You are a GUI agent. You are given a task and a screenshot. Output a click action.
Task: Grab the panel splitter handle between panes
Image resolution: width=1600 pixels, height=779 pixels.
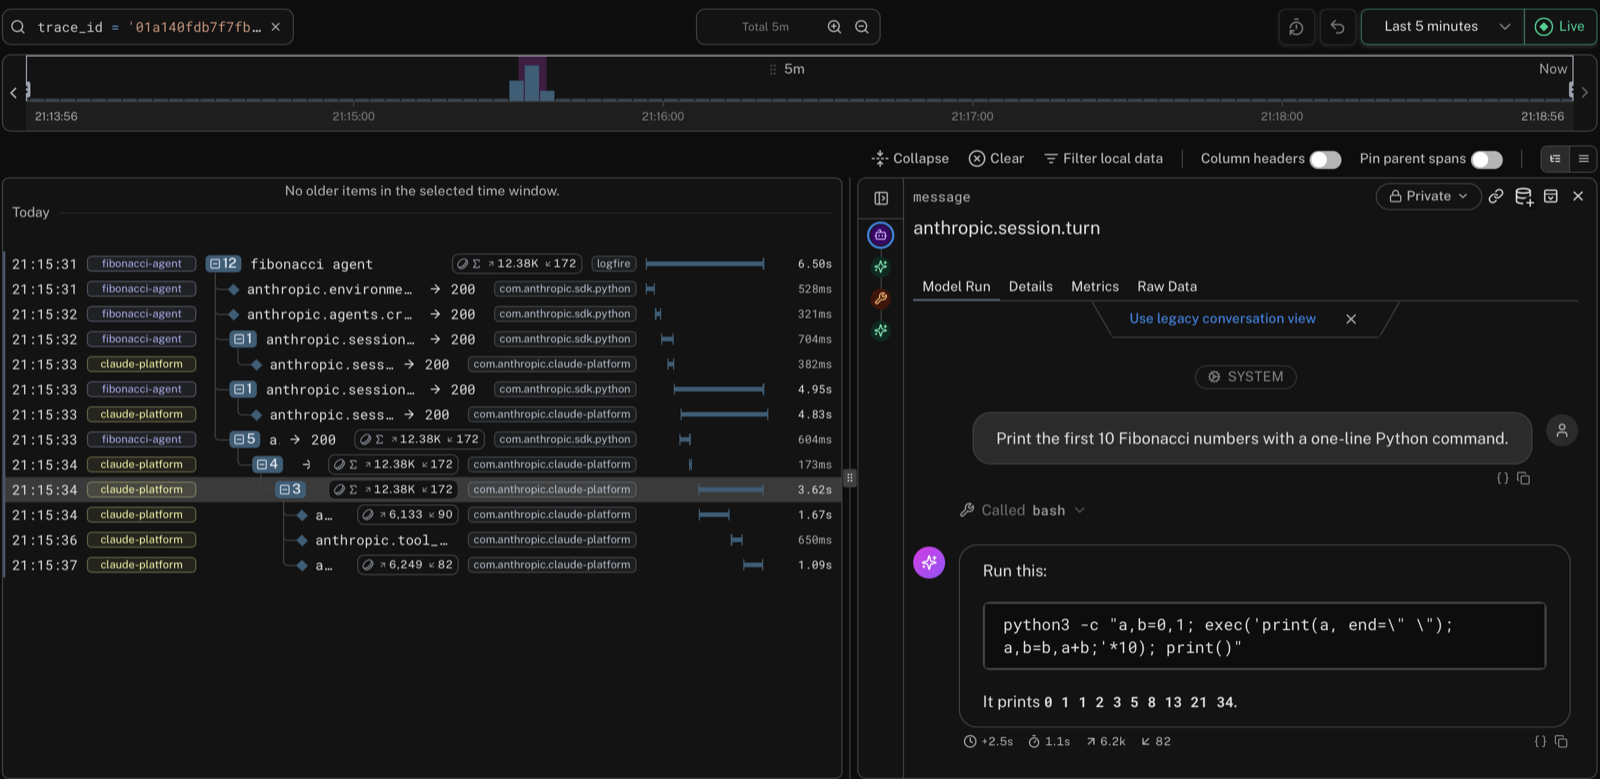(x=850, y=478)
